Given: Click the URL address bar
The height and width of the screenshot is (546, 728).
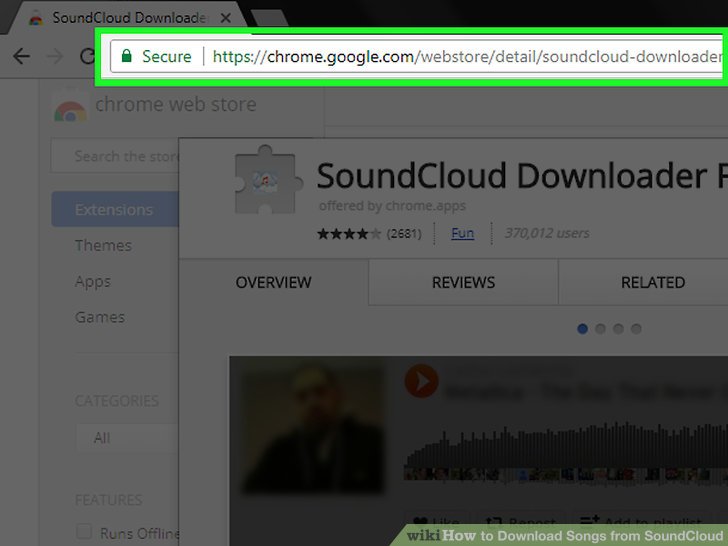Looking at the screenshot, I should click(x=416, y=56).
